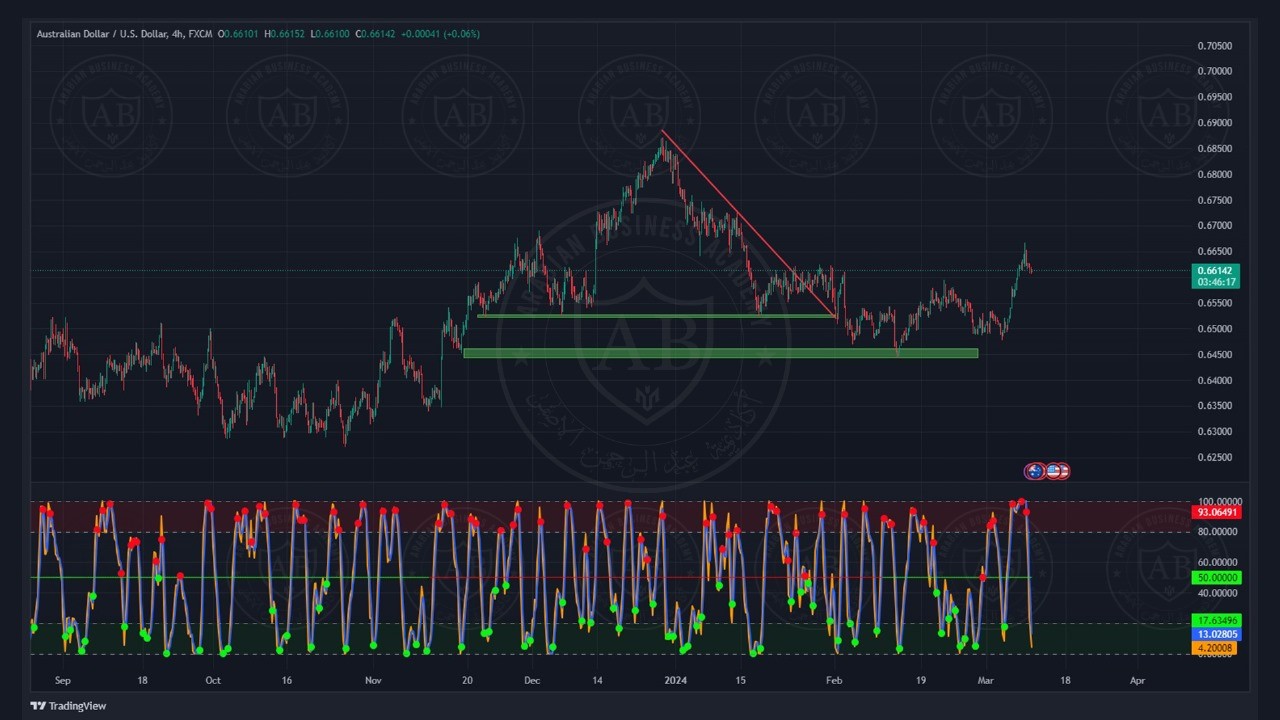Click the 2024 label on time axis
Viewport: 1280px width, 720px height.
coord(676,680)
